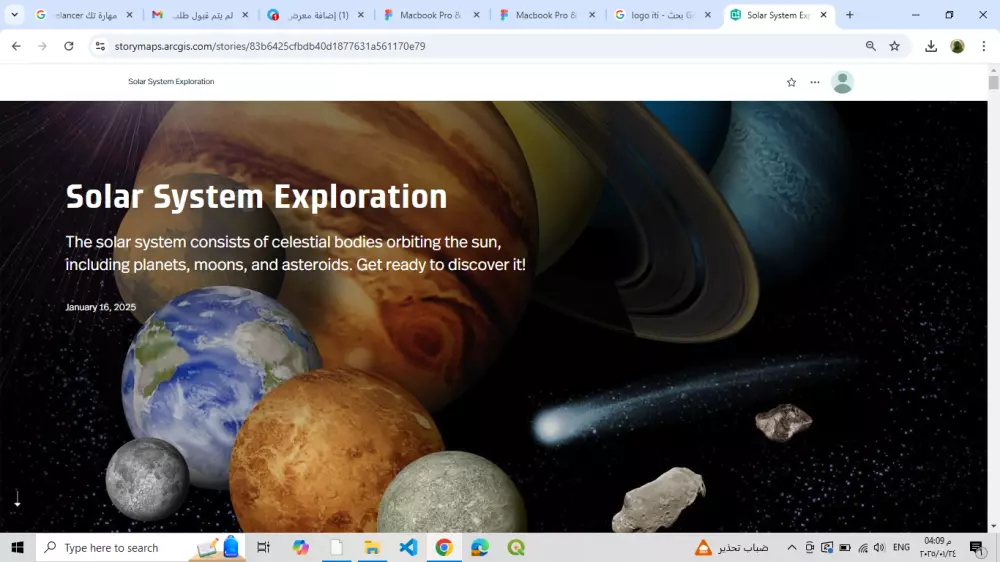This screenshot has height=562, width=1000.
Task: Open the blank document app on taskbar
Action: [336, 547]
